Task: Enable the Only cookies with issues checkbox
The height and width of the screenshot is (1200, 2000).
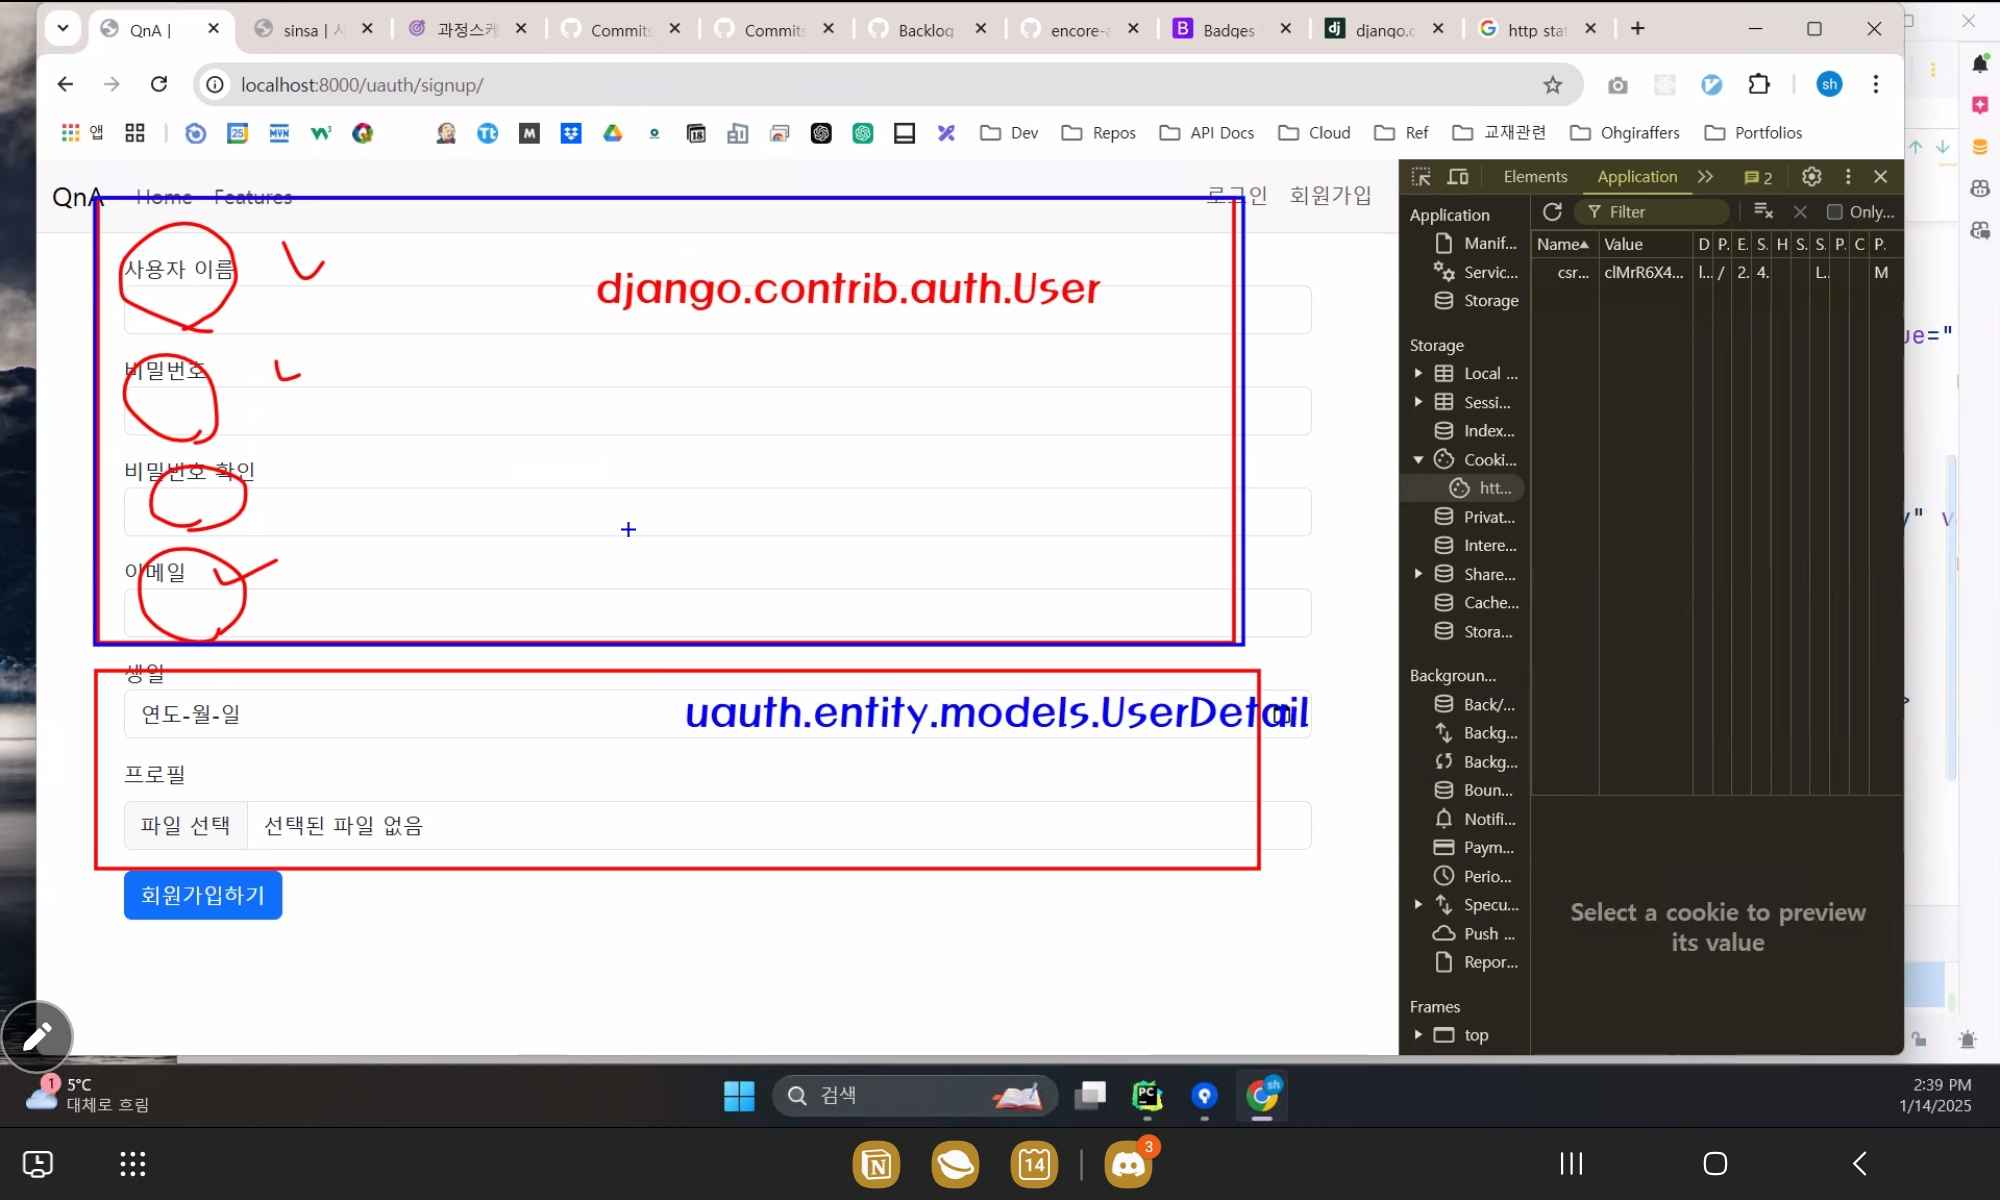Action: (1835, 212)
